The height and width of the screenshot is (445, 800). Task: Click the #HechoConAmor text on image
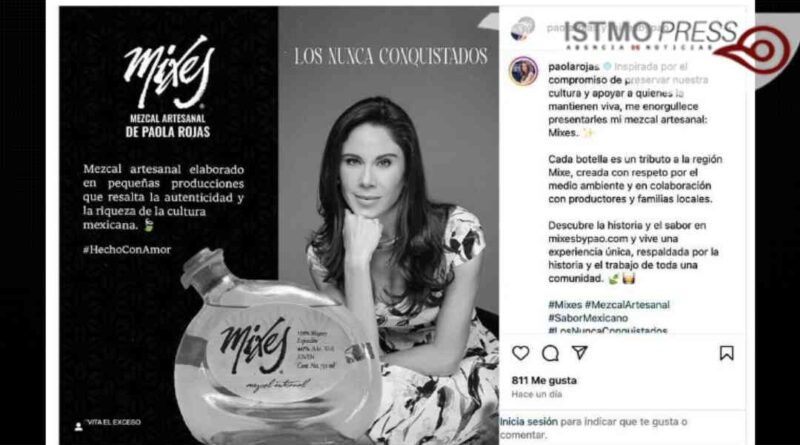127,250
